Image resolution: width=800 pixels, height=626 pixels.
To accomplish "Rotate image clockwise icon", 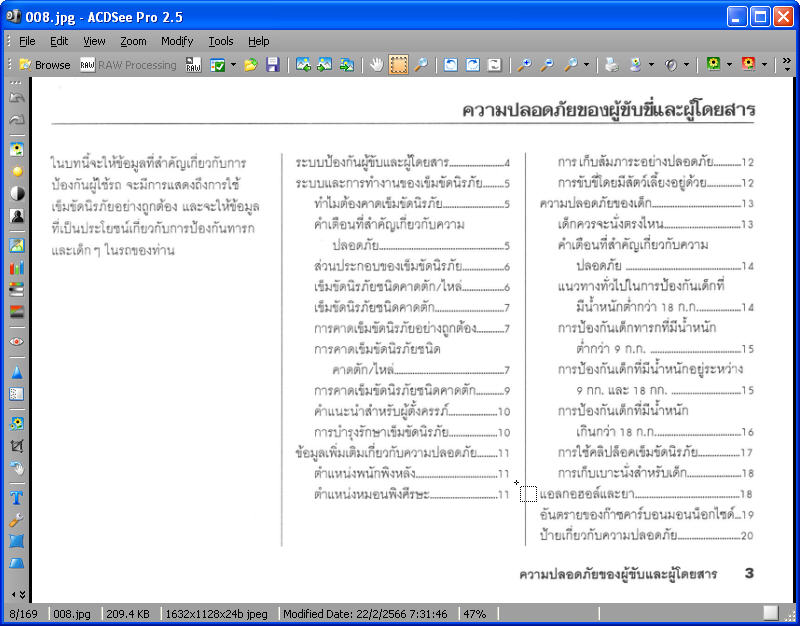I will click(473, 65).
